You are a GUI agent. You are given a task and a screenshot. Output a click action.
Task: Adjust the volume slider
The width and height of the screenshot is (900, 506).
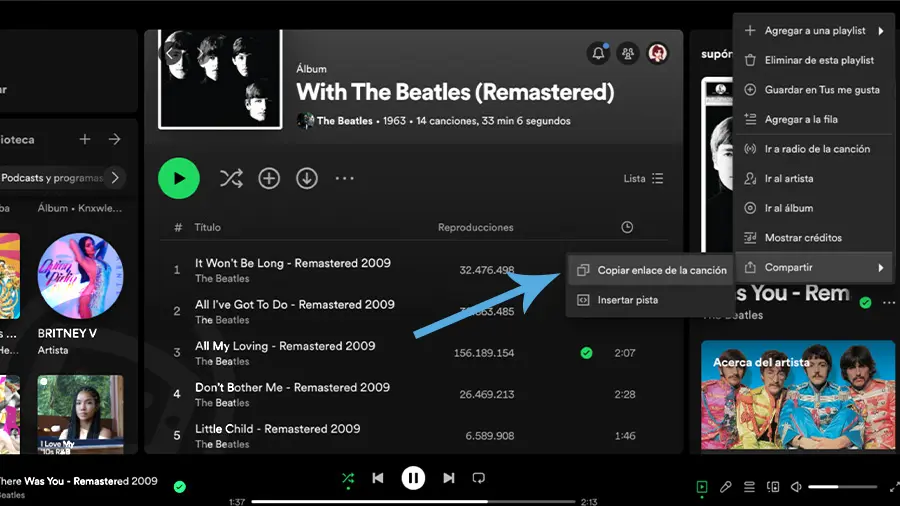(843, 486)
